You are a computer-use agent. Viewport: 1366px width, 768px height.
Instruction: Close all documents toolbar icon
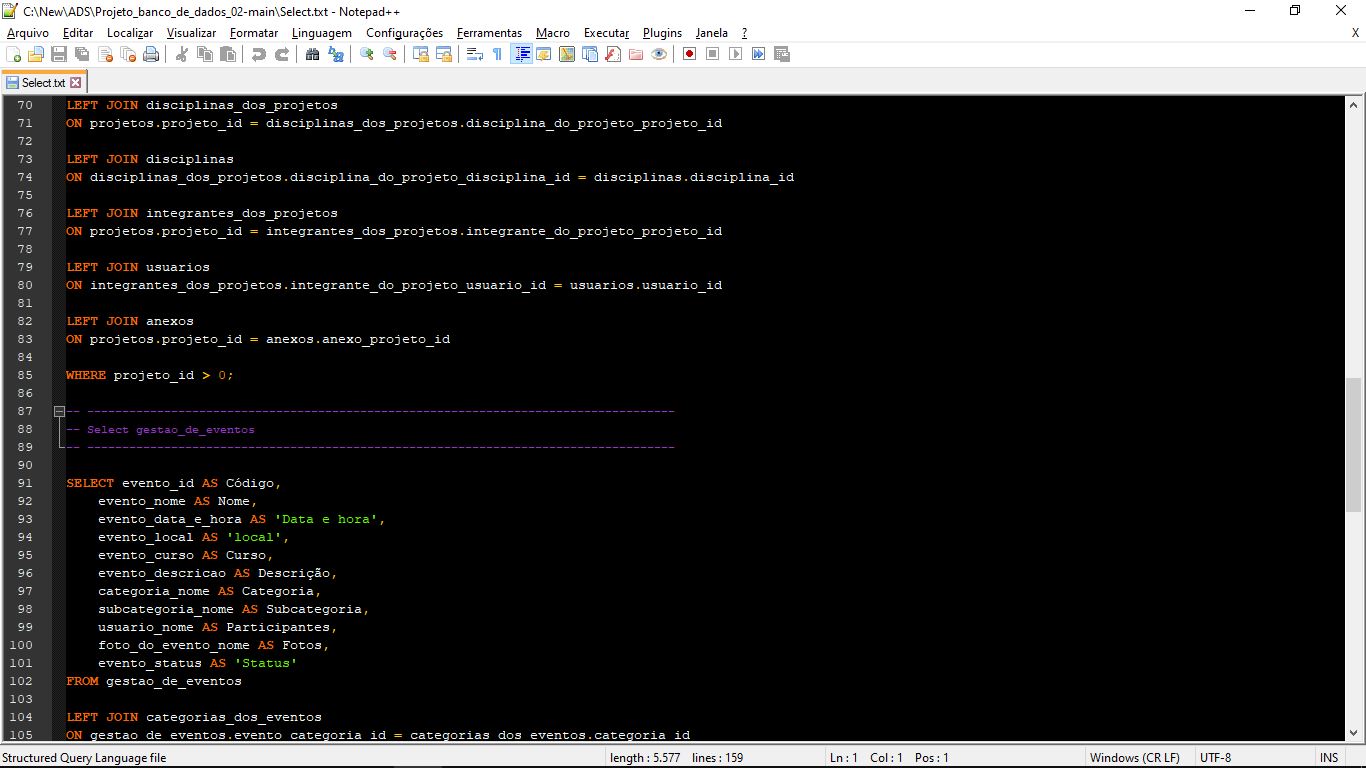(x=128, y=54)
